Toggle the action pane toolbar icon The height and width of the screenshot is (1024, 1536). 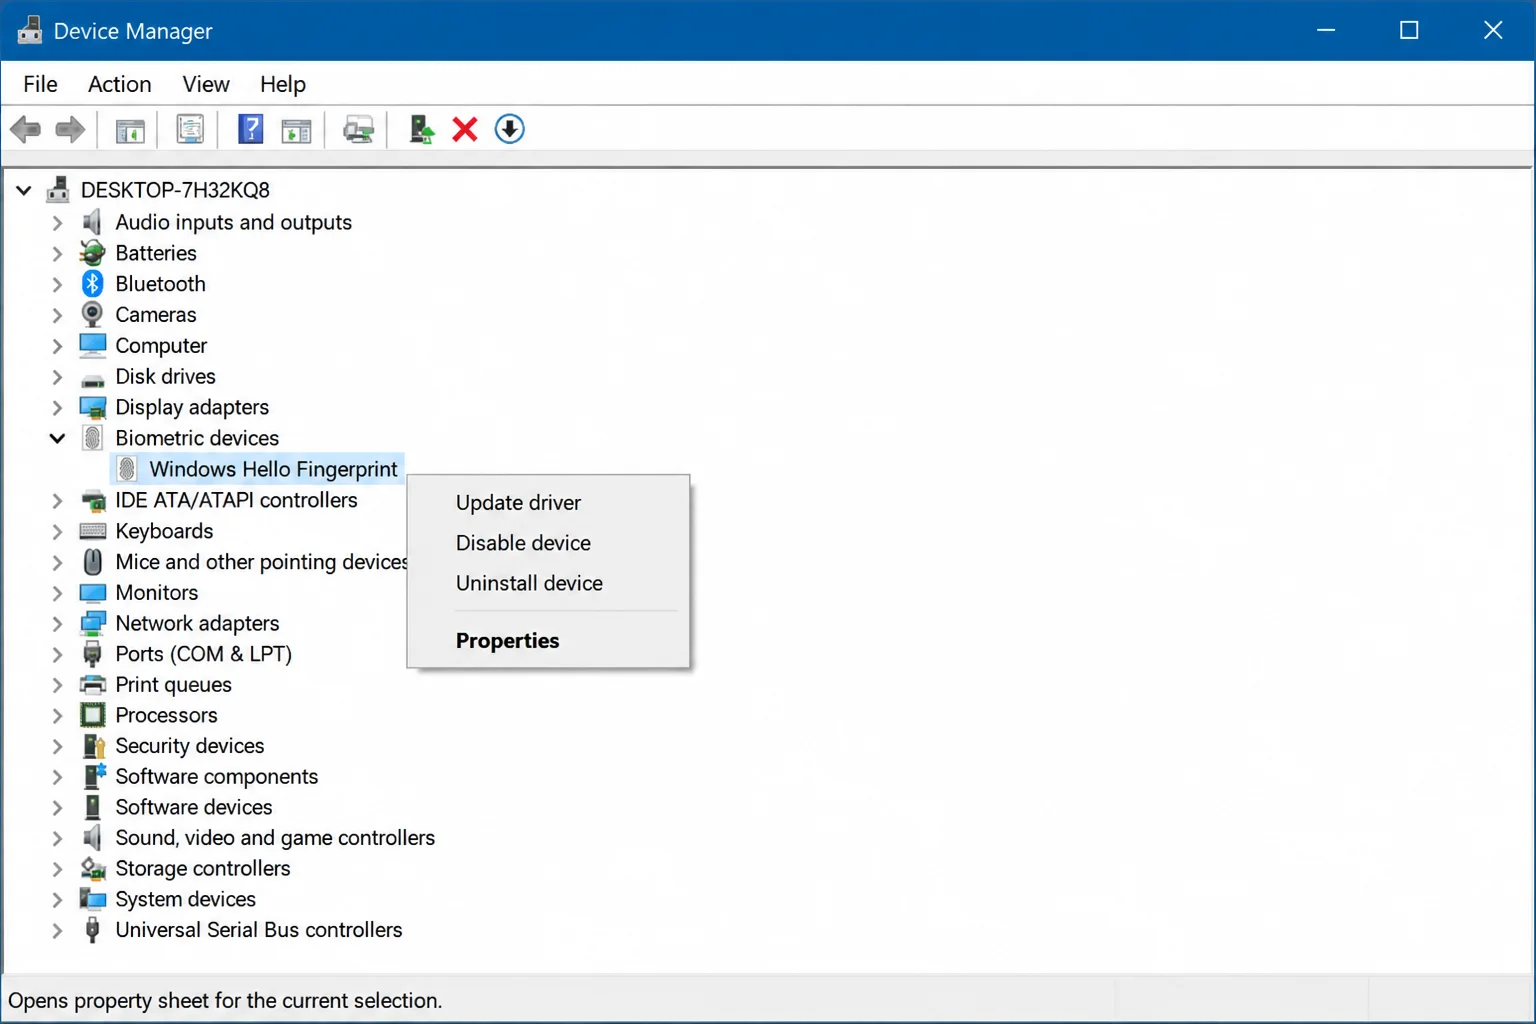point(296,130)
